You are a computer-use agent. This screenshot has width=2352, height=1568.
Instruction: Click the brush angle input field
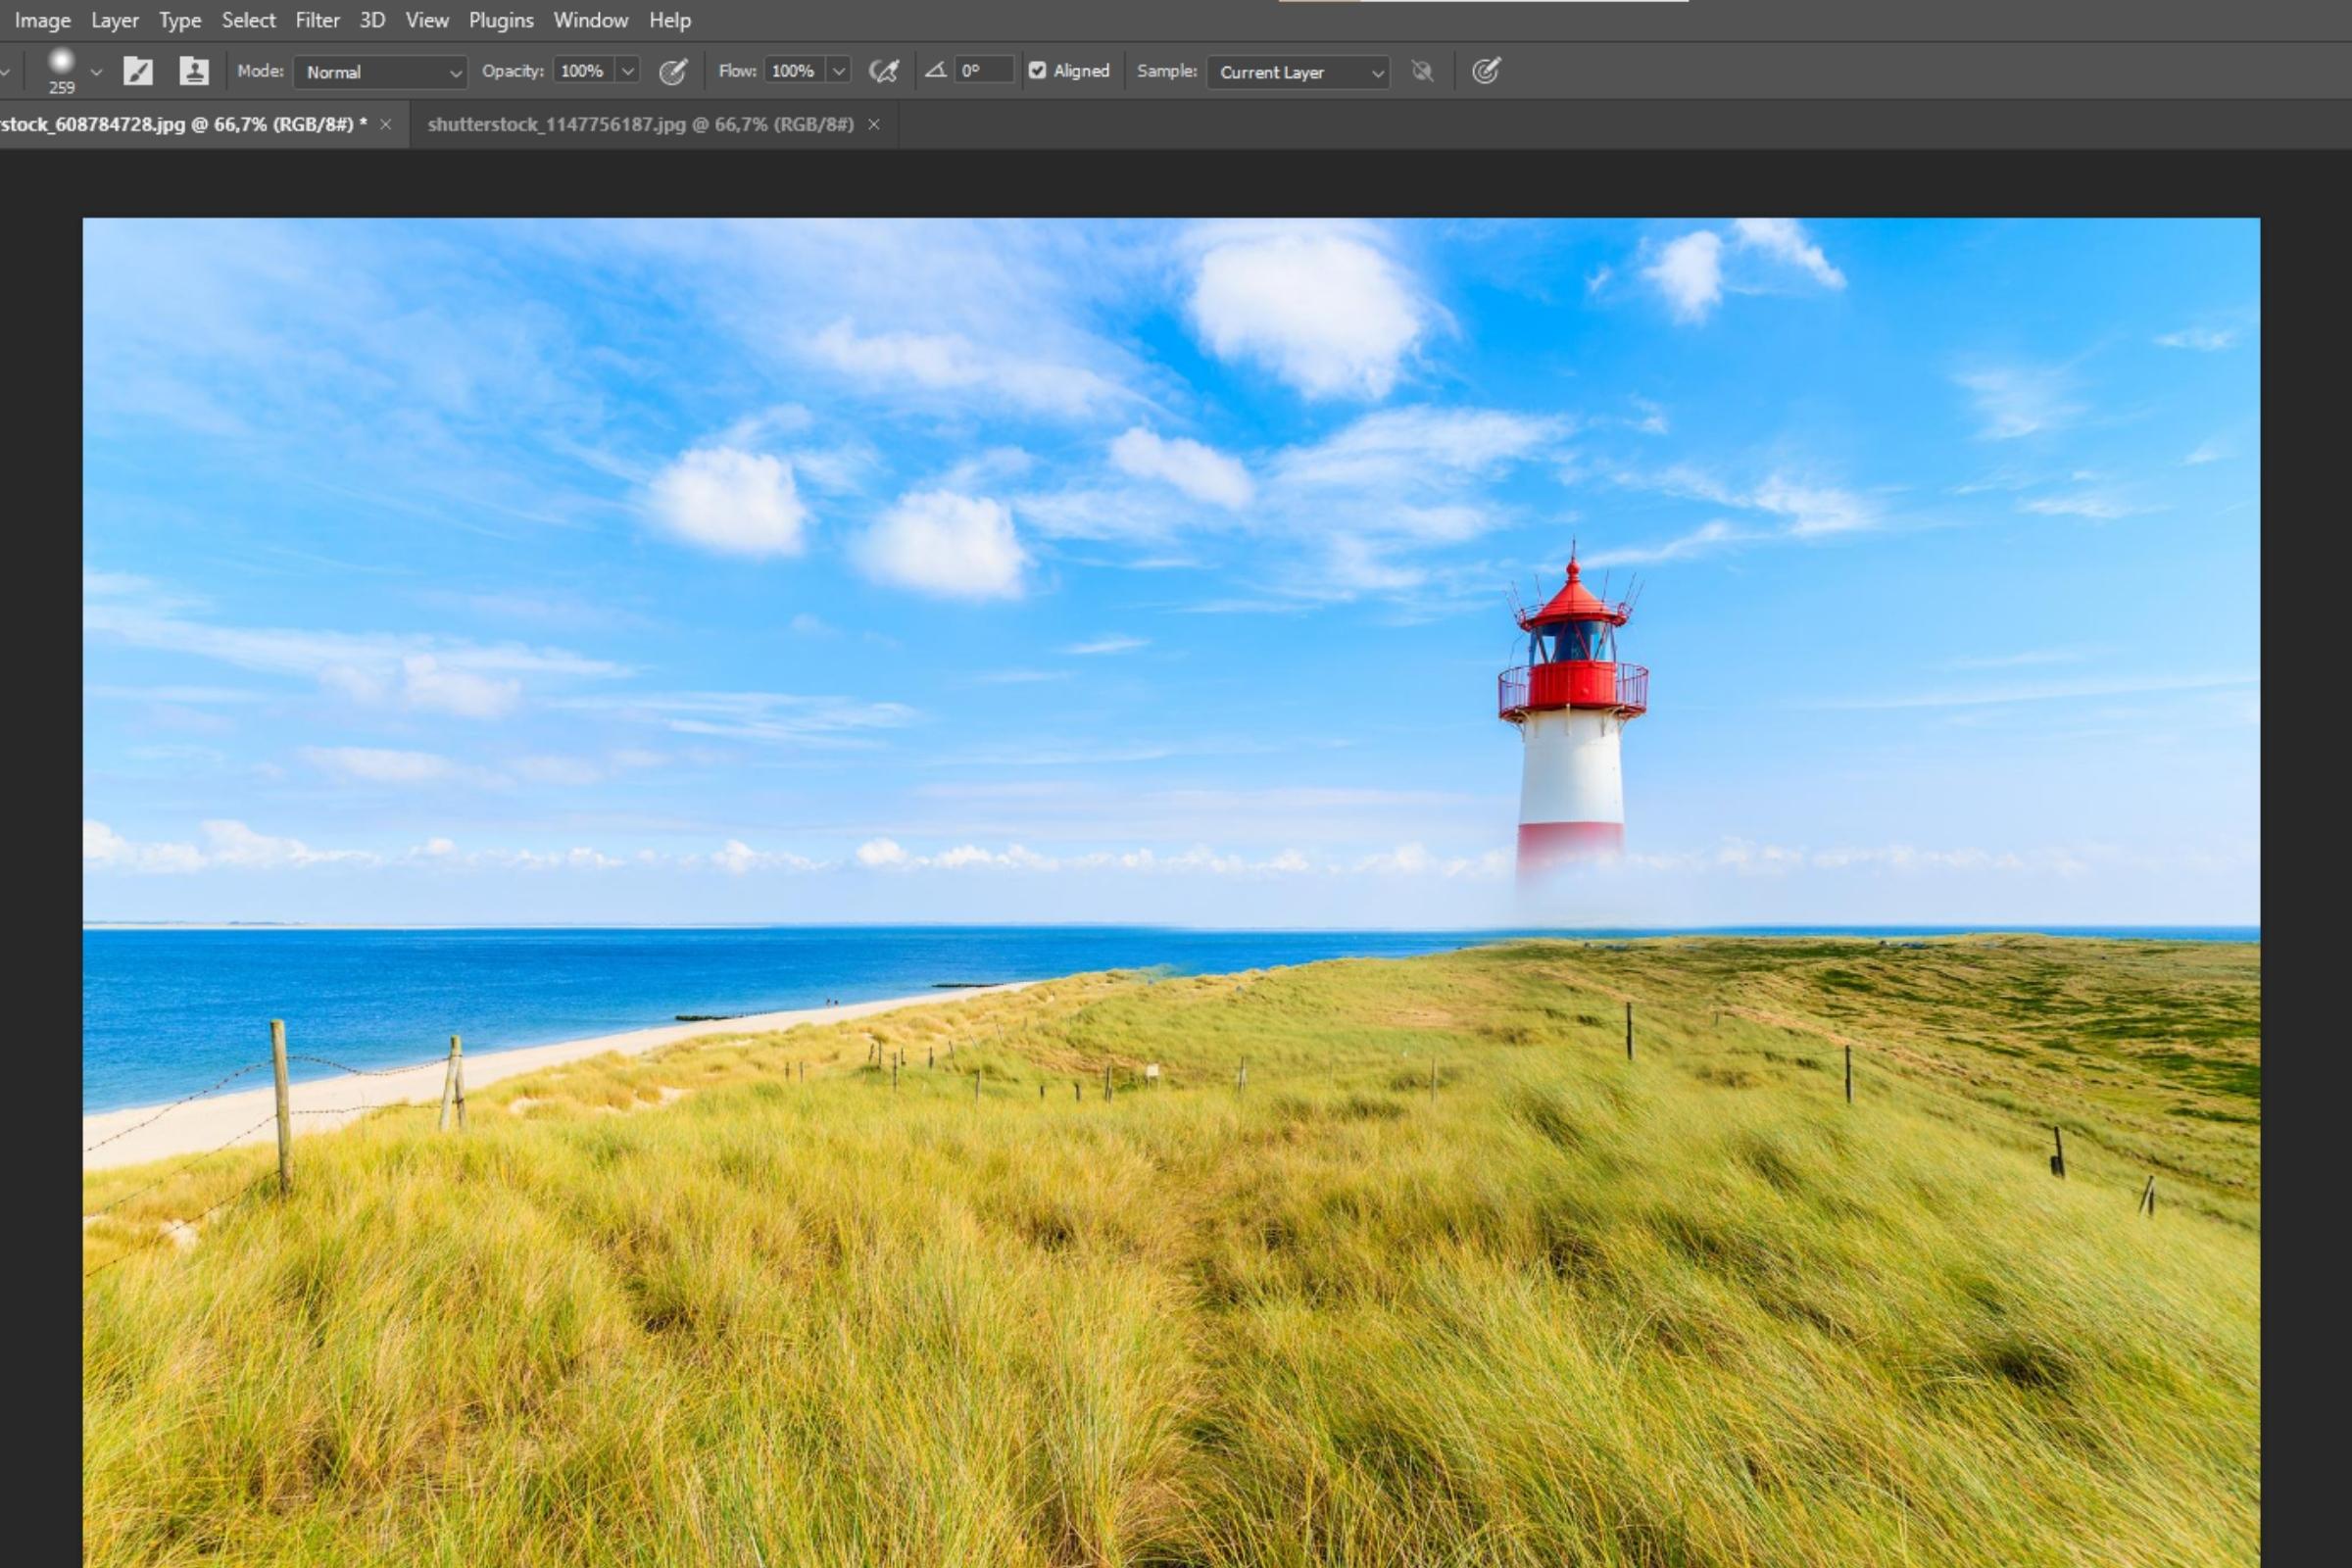click(x=984, y=71)
